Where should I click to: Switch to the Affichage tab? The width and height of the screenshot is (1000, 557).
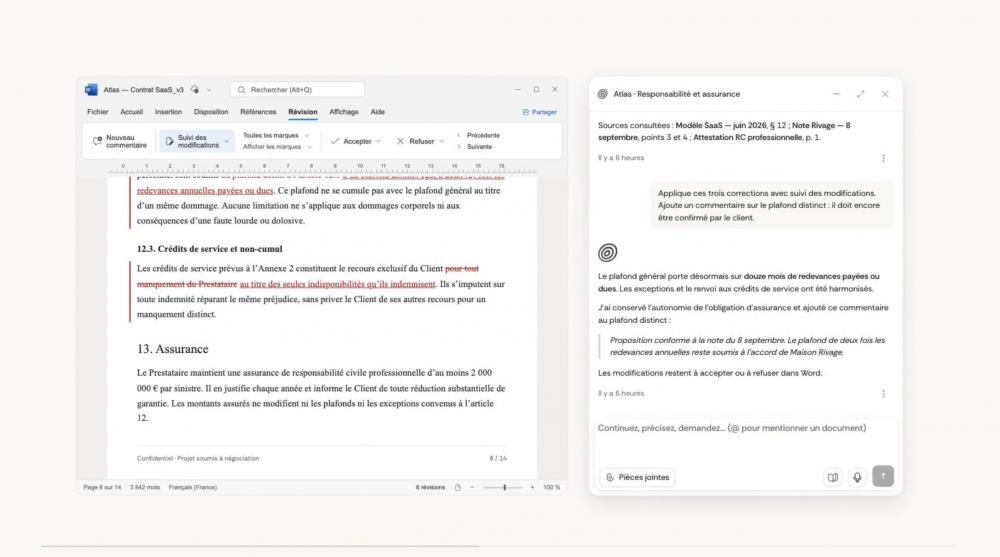point(344,112)
